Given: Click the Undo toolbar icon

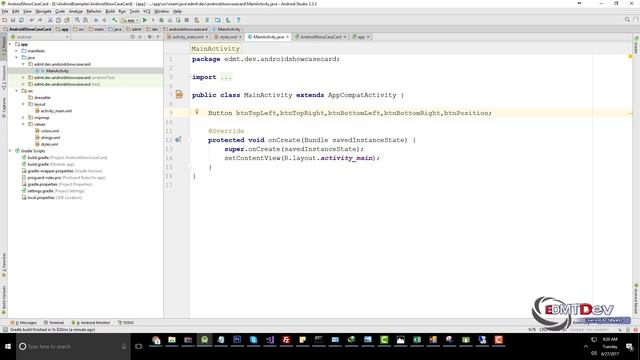Looking at the screenshot, I should point(32,20).
